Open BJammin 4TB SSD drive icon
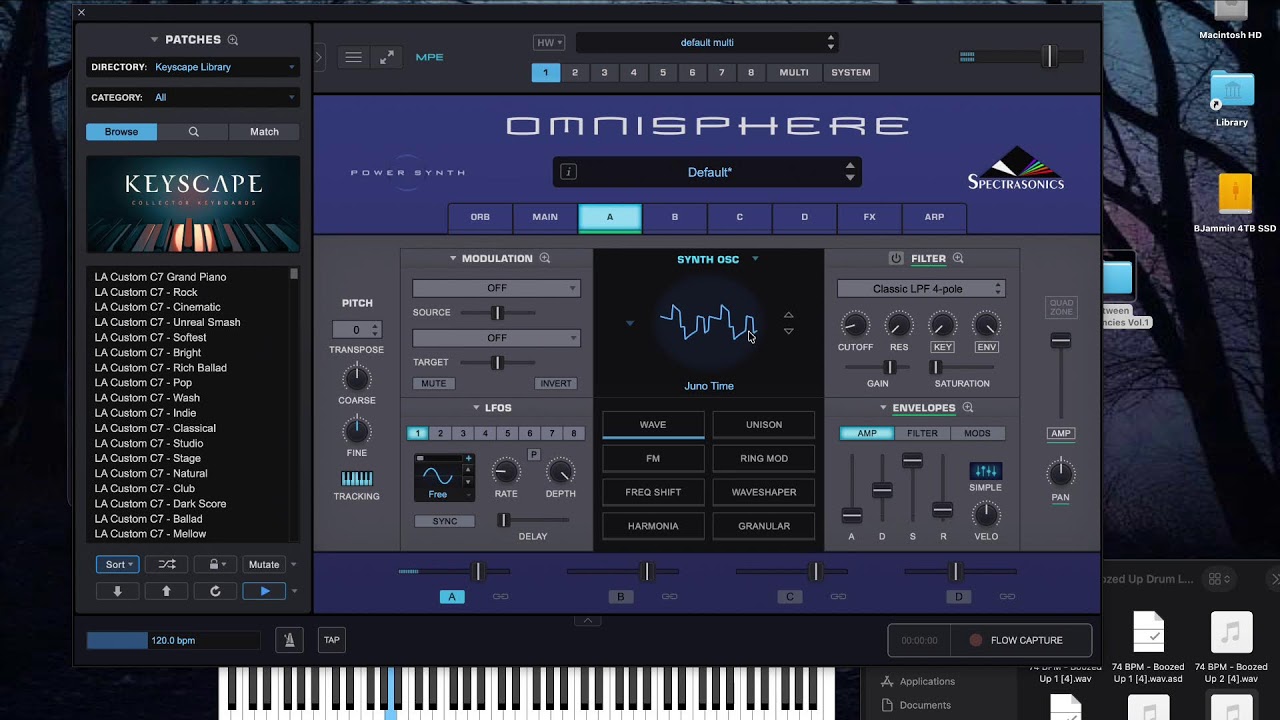 coord(1235,194)
